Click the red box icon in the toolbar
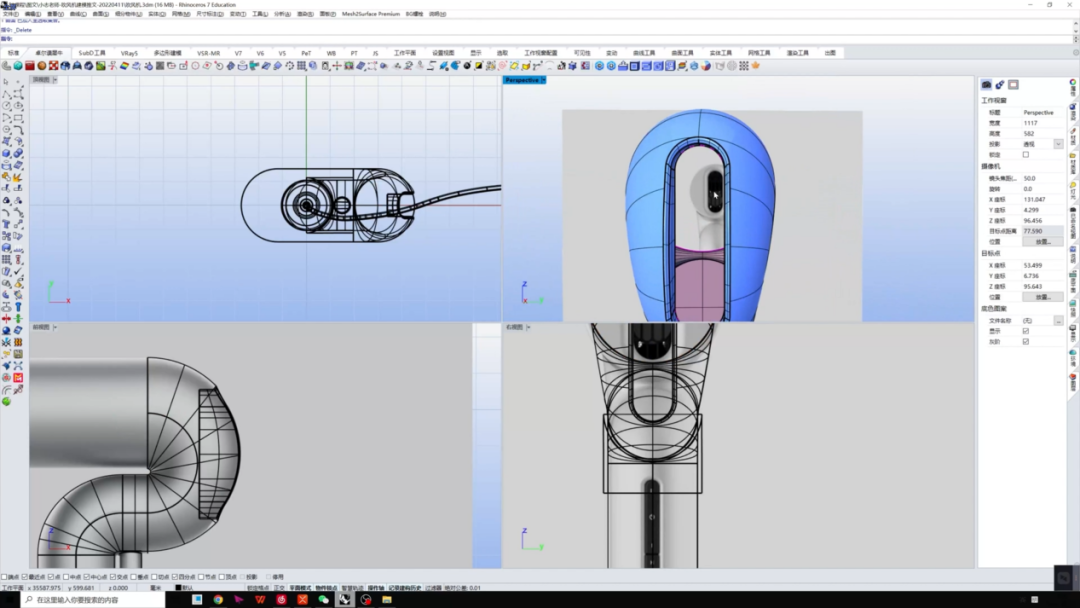This screenshot has height=608, width=1080. (x=30, y=66)
